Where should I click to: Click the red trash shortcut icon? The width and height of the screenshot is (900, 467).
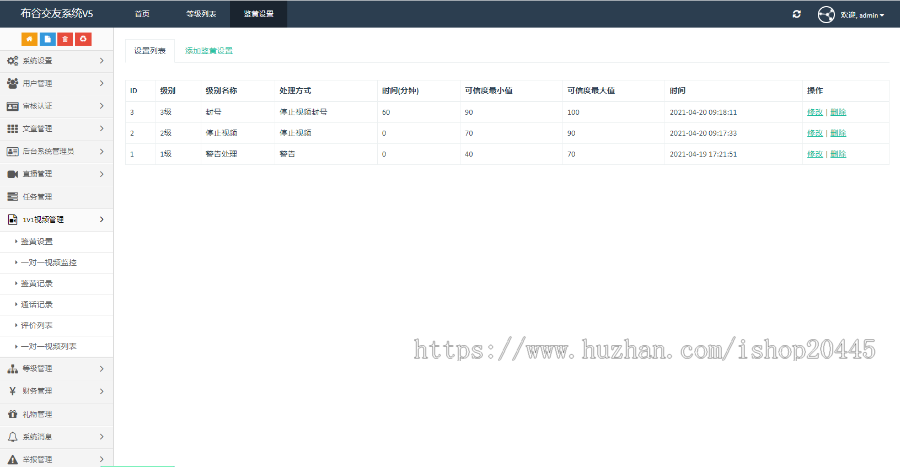pyautogui.click(x=65, y=39)
